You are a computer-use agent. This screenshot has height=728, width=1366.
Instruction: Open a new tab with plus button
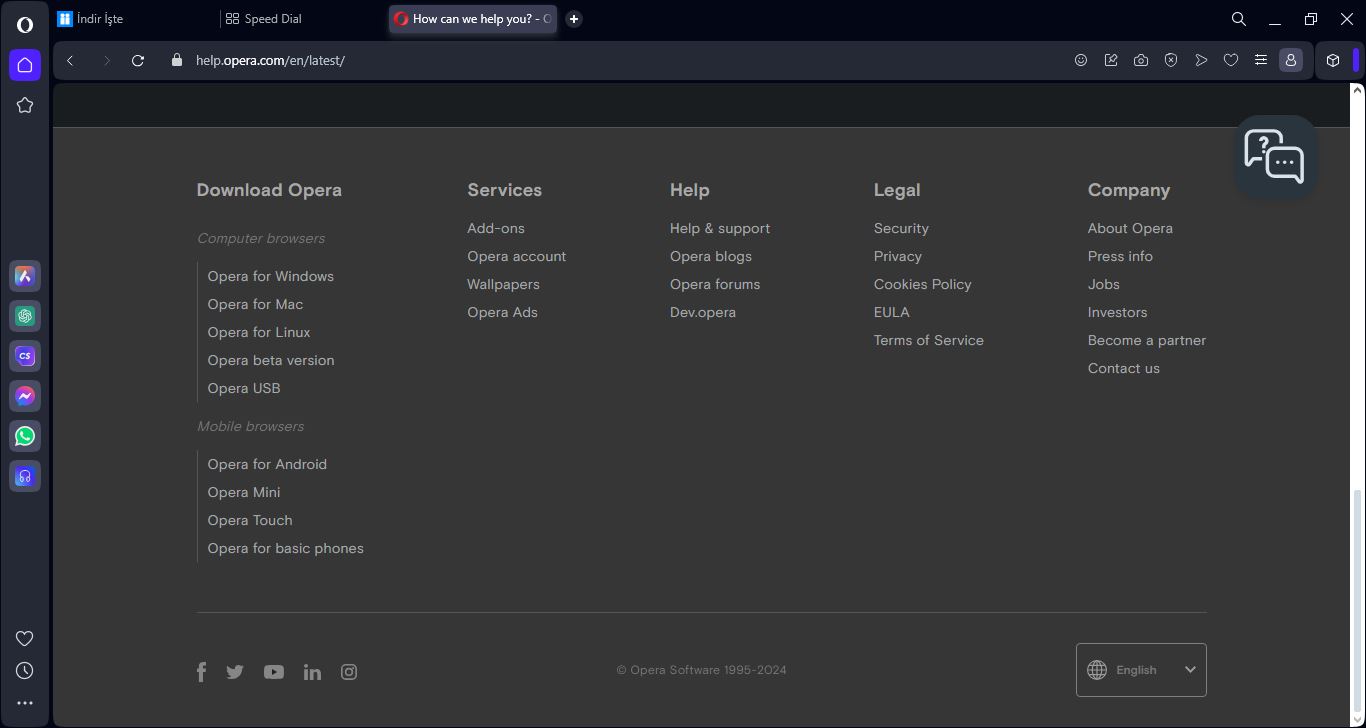click(574, 19)
